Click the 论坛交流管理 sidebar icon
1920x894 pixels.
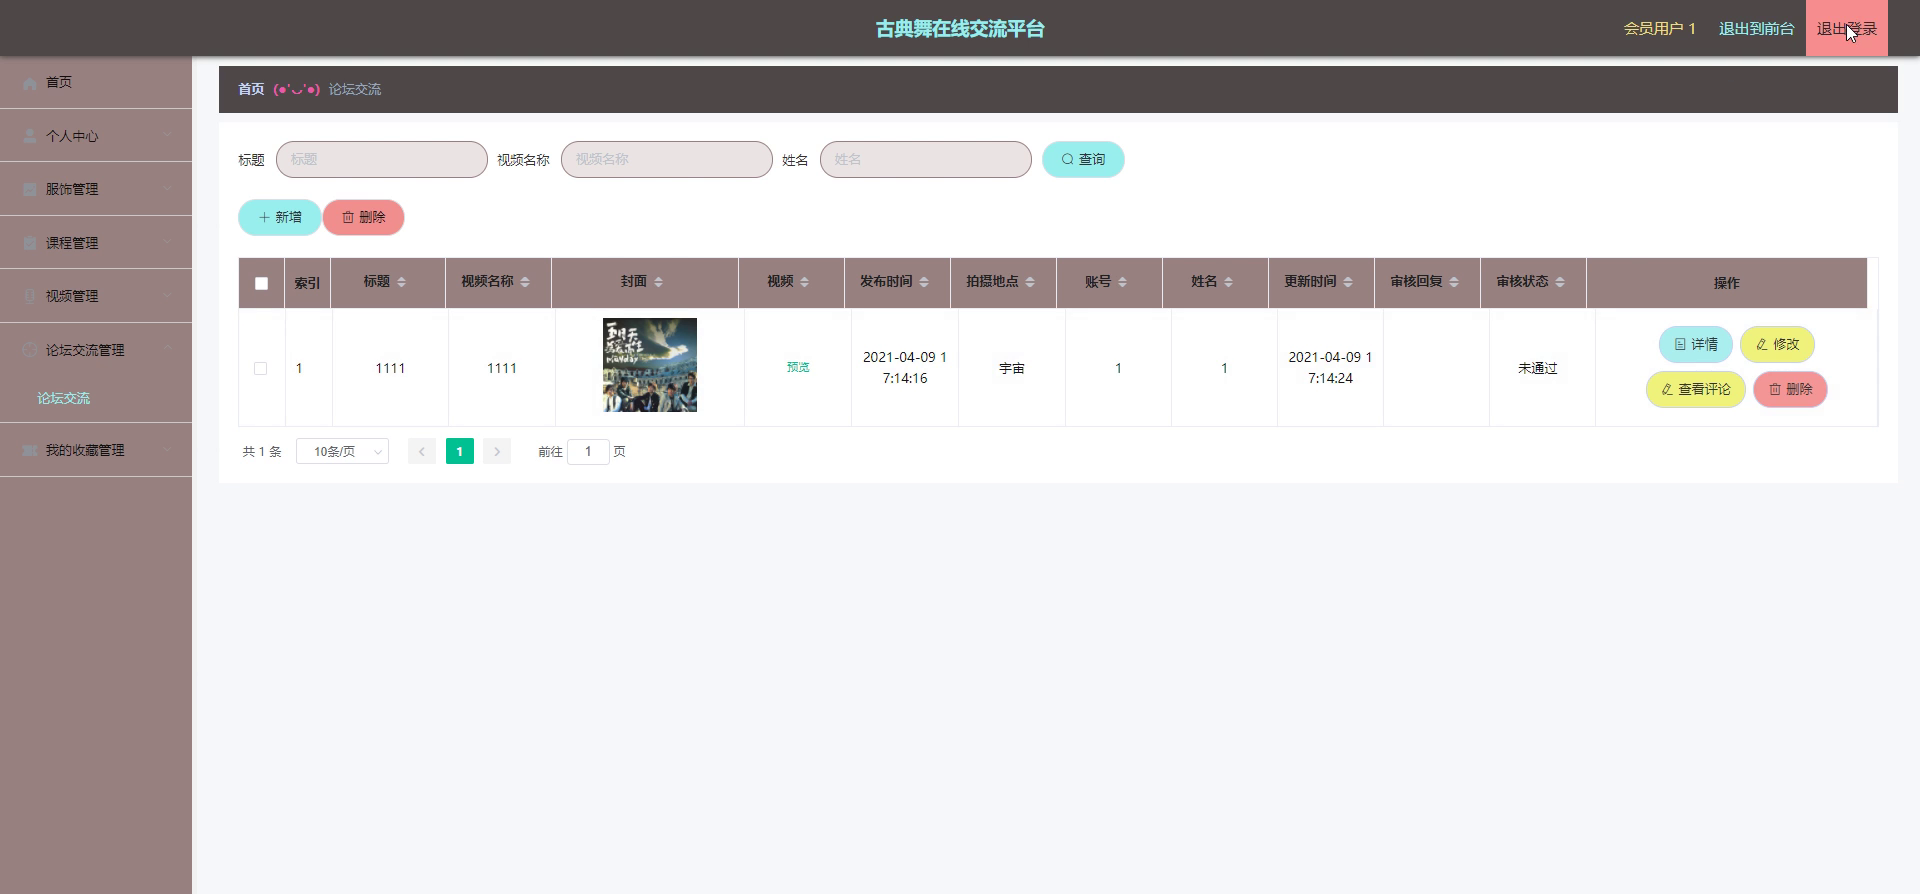(30, 350)
